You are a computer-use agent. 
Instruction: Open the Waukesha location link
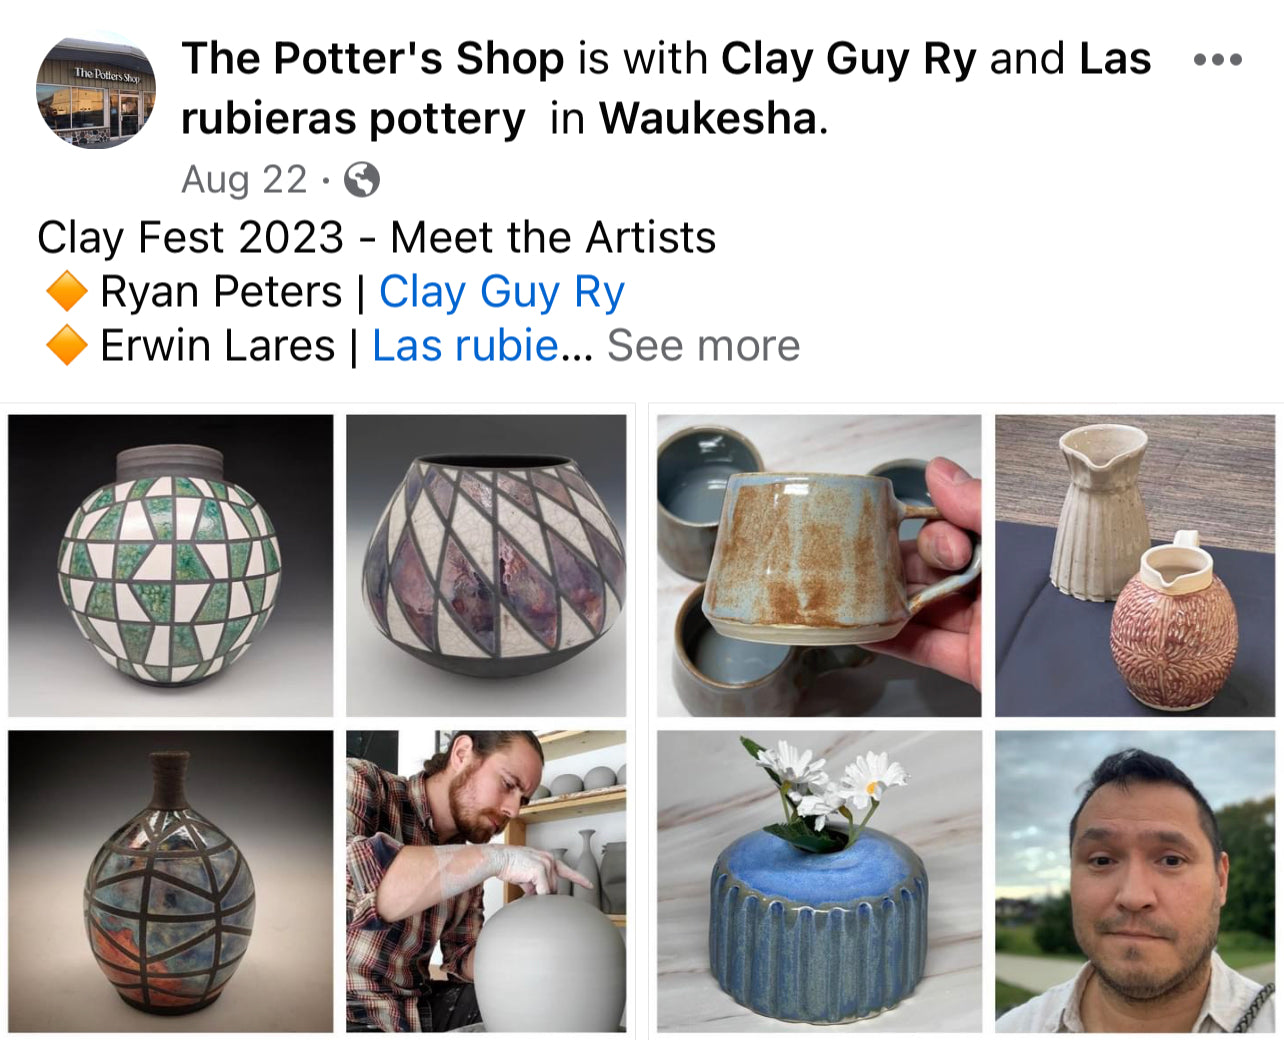708,118
